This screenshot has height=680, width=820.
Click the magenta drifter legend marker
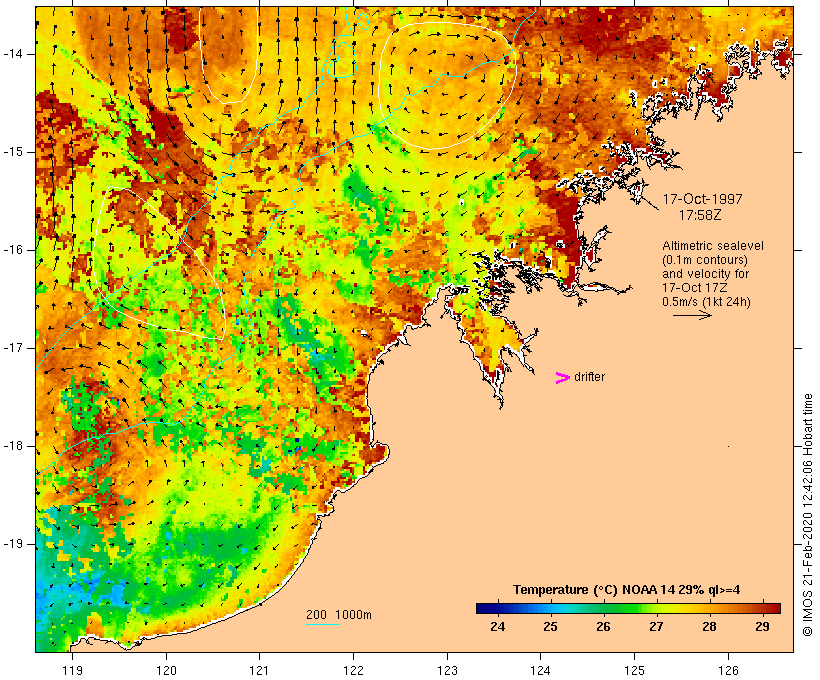coord(562,378)
